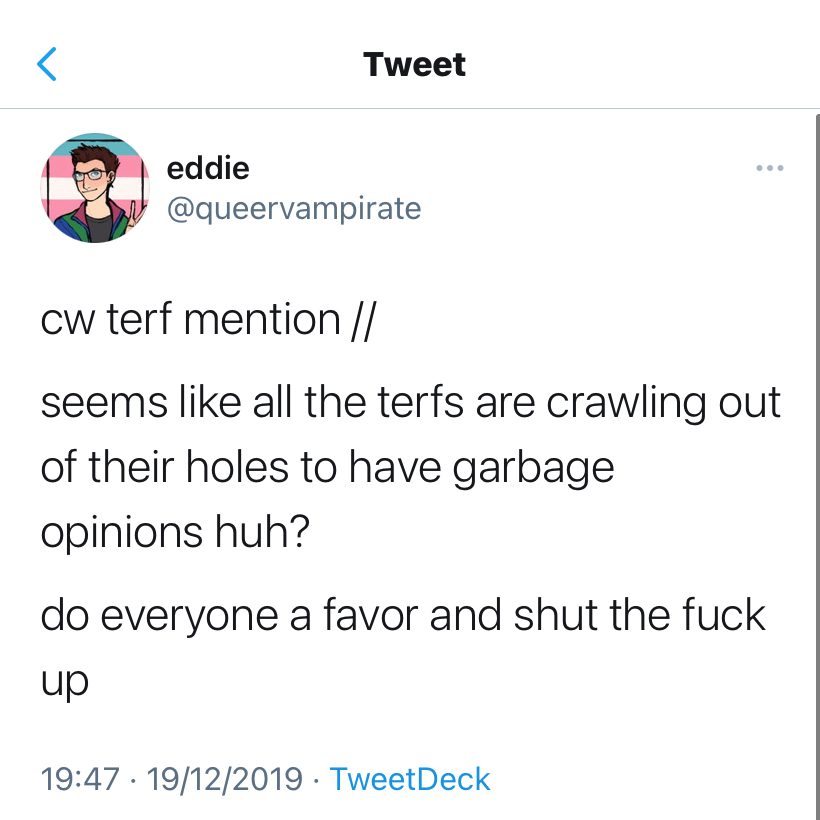Click the word "shut" in the tweet
The height and width of the screenshot is (820, 820).
click(555, 616)
